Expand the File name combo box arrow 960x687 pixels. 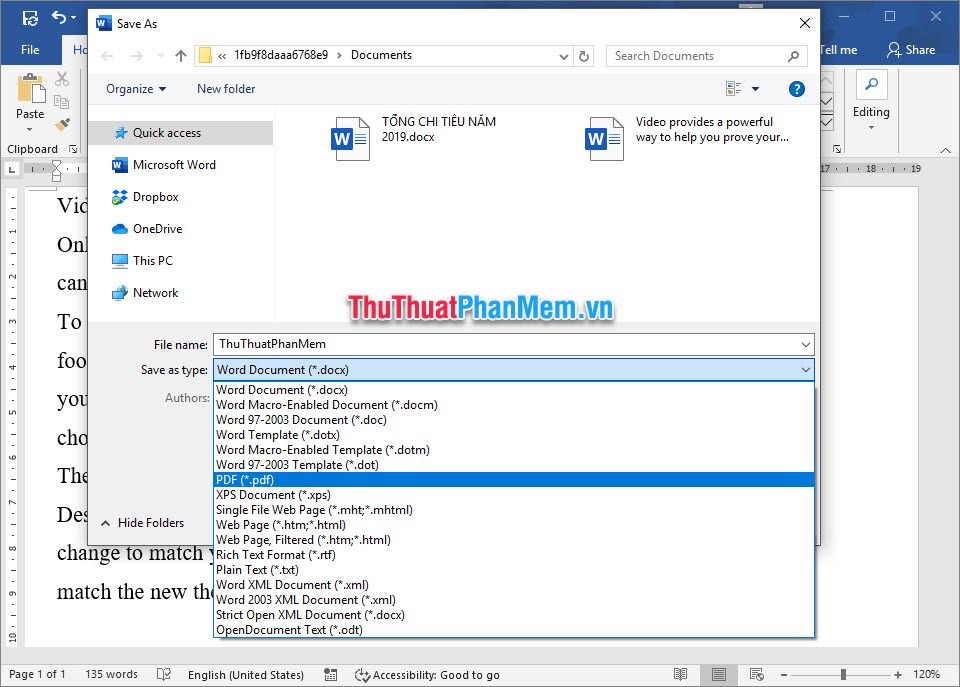click(x=806, y=345)
